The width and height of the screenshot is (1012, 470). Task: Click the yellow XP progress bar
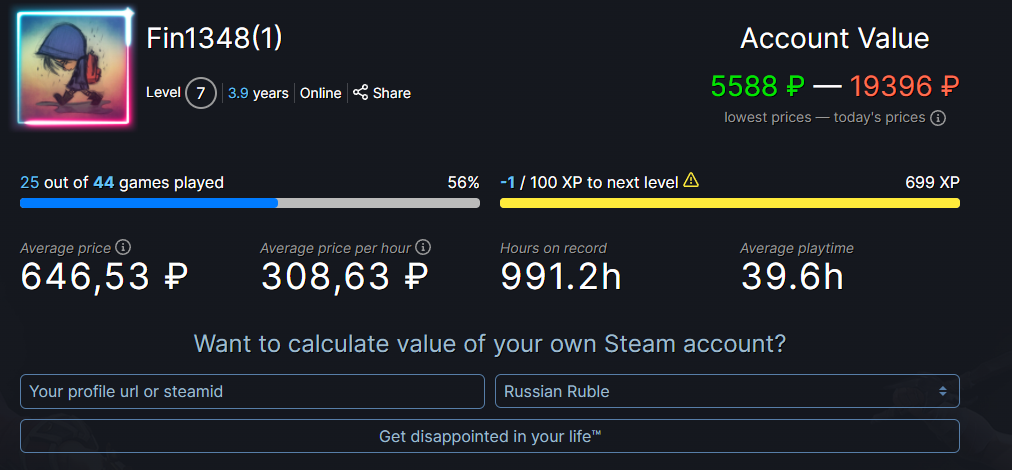coord(730,203)
